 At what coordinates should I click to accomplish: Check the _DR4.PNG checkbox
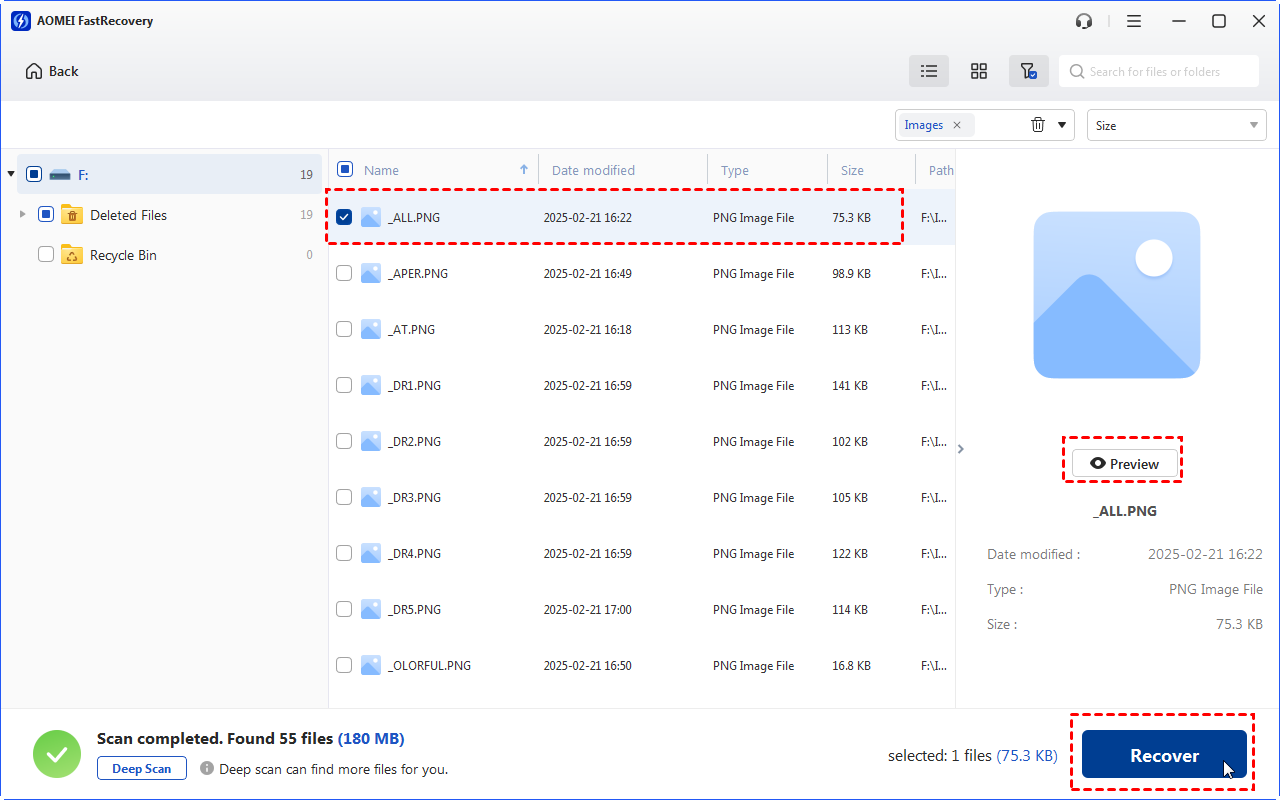344,553
